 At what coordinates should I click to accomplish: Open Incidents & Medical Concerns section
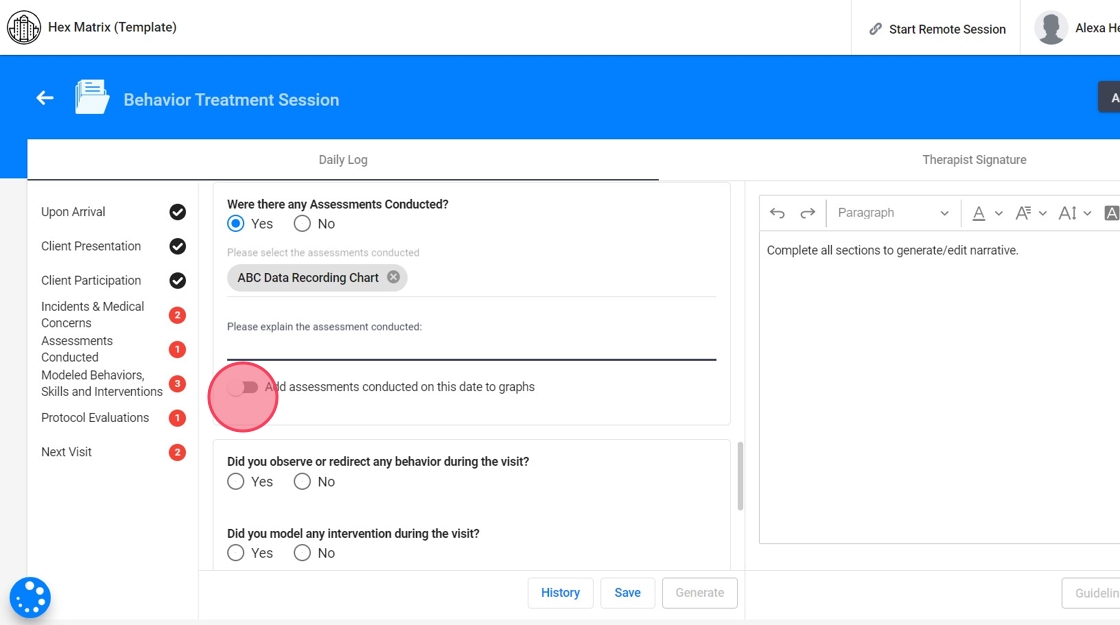pyautogui.click(x=93, y=314)
